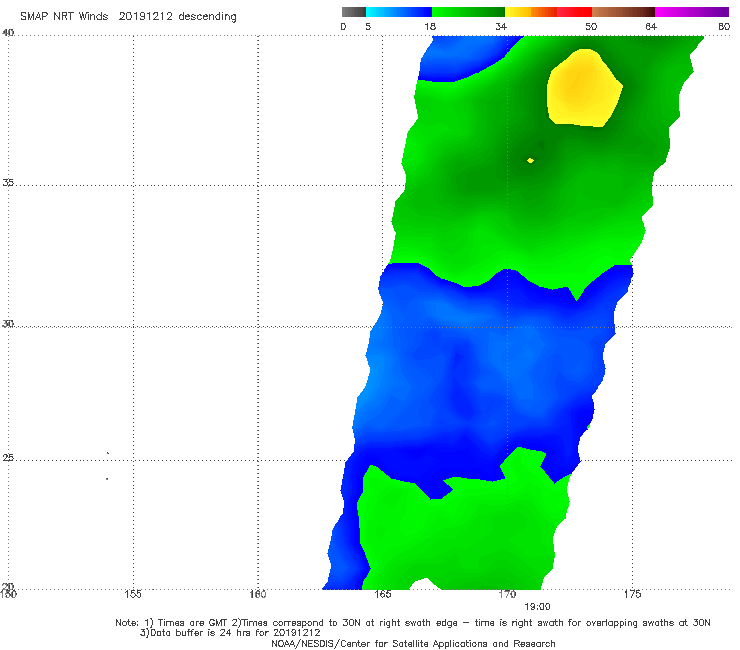Click the latitude label '25'
Screen dimensions: 740x650
point(8,457)
